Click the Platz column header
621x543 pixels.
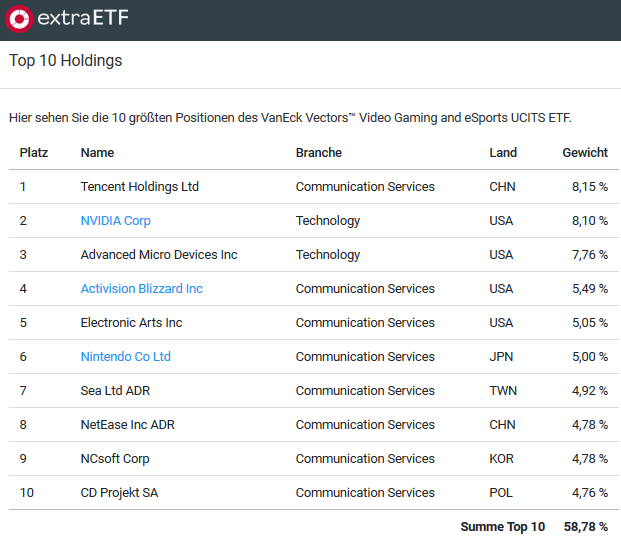(x=34, y=152)
